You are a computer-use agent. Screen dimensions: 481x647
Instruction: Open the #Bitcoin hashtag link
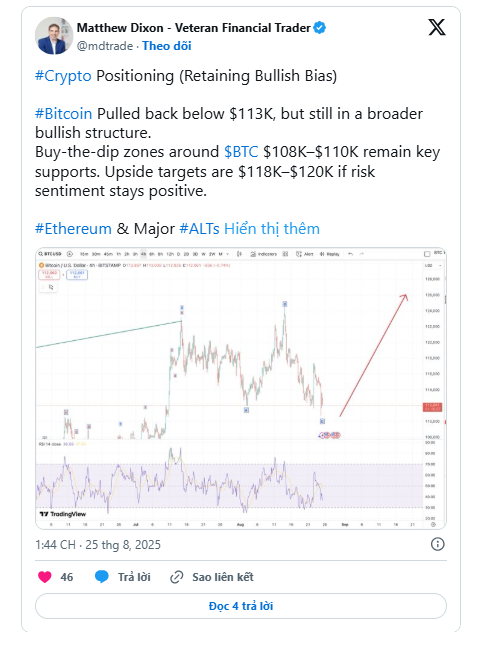[64, 113]
